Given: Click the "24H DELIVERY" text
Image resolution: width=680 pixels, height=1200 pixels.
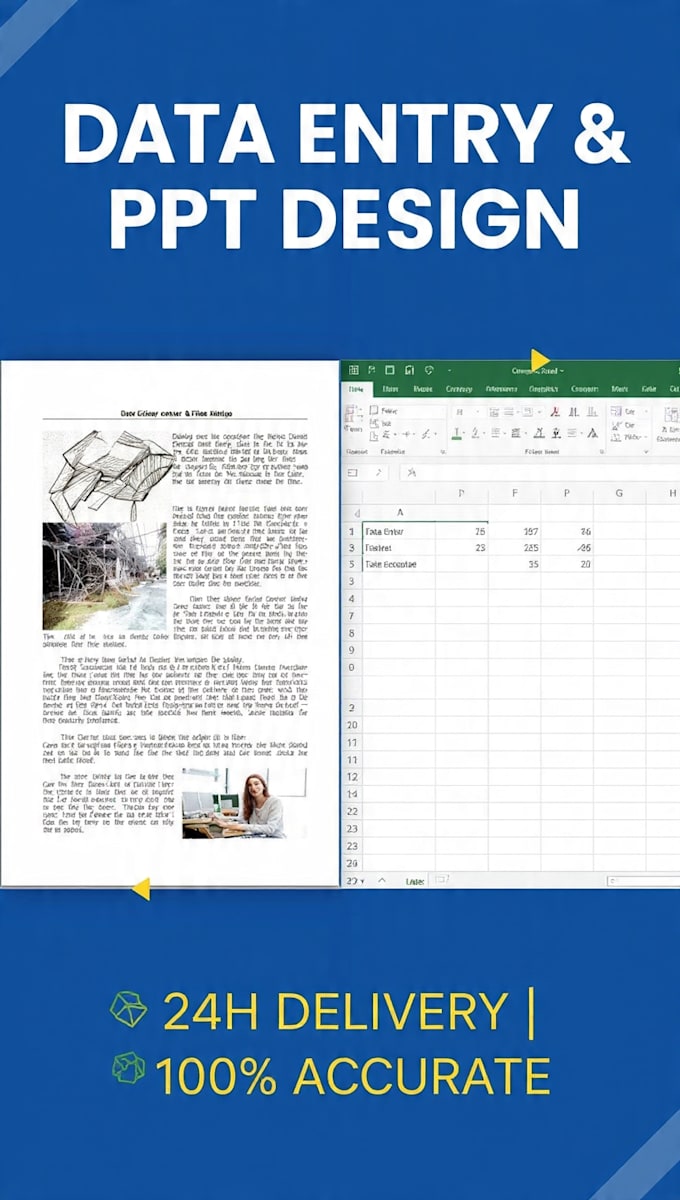Looking at the screenshot, I should point(336,1013).
